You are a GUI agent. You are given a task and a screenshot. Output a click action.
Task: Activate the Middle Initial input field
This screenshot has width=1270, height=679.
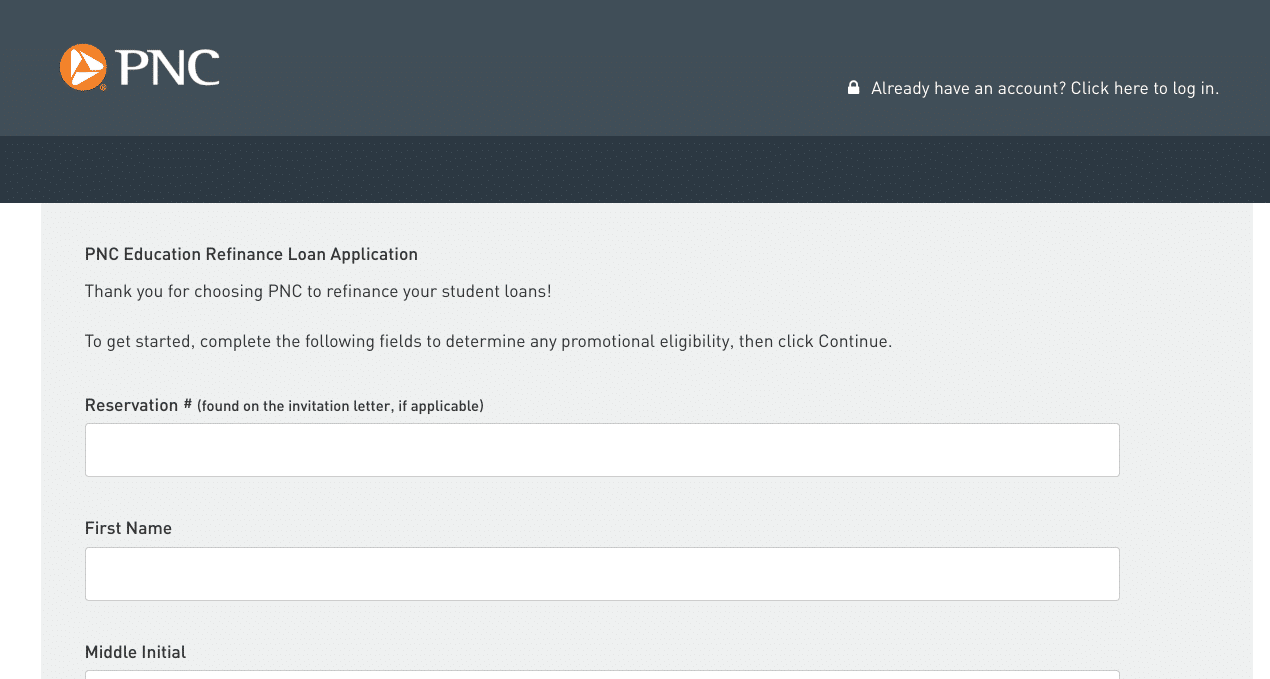tap(601, 674)
